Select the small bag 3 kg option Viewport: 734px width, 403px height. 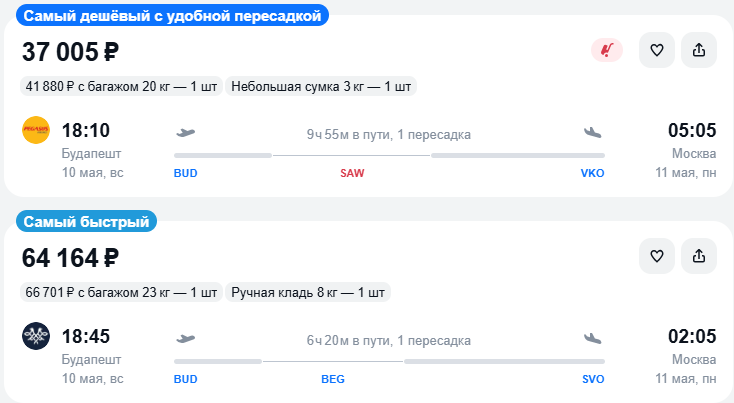pyautogui.click(x=320, y=86)
